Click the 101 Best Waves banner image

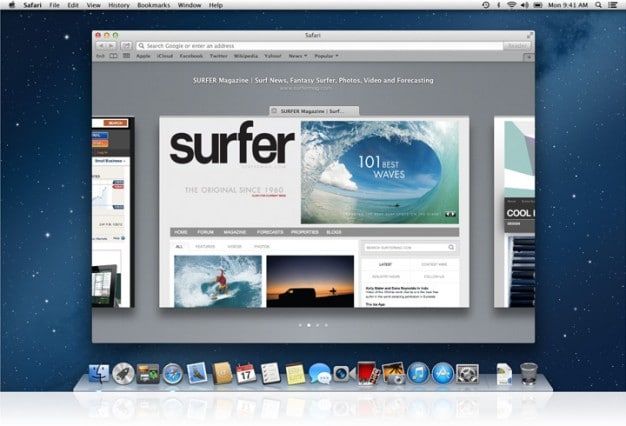pyautogui.click(x=380, y=172)
